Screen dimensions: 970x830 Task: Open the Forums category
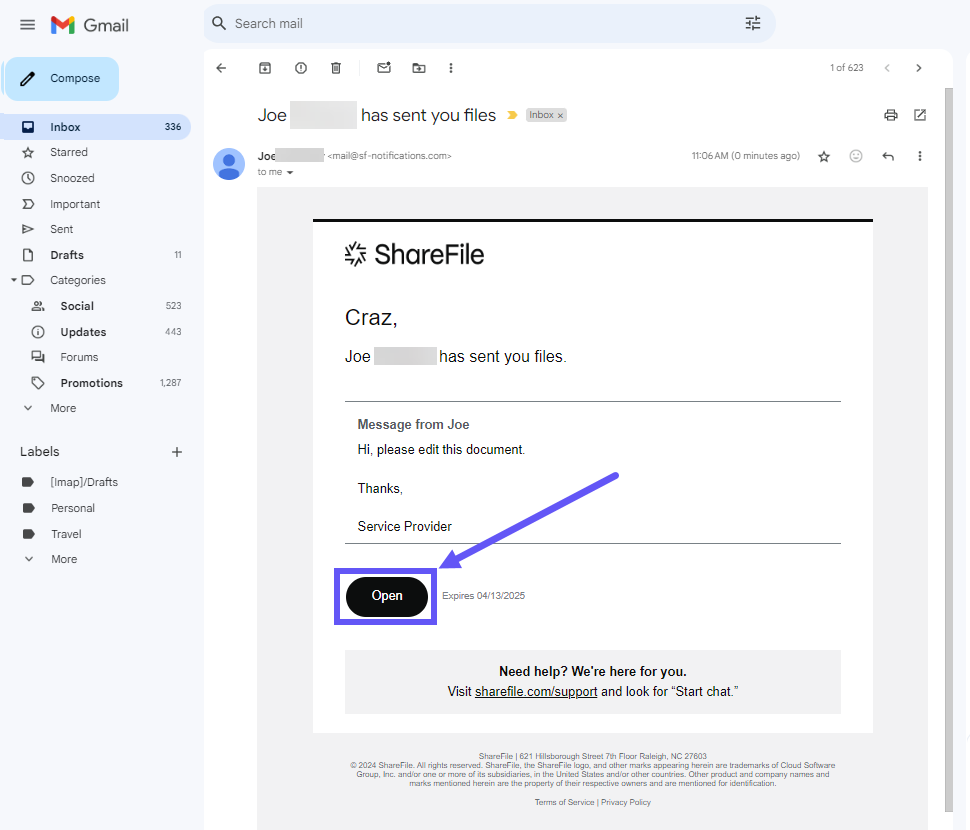tap(96, 357)
